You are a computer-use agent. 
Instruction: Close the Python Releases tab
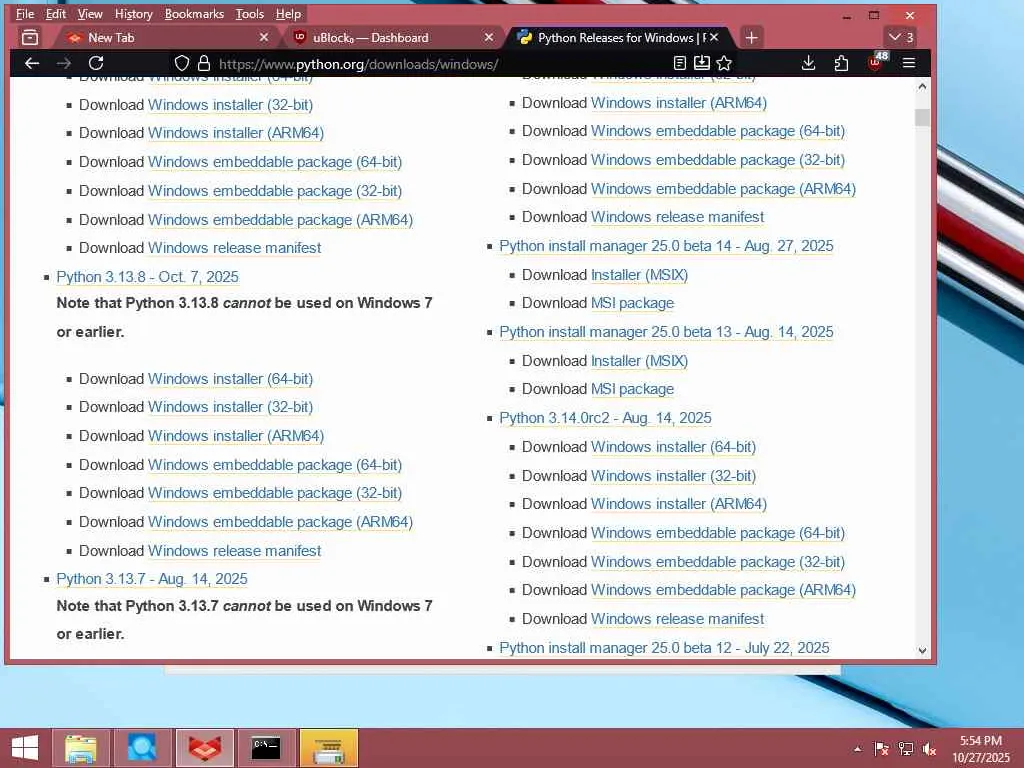point(714,38)
